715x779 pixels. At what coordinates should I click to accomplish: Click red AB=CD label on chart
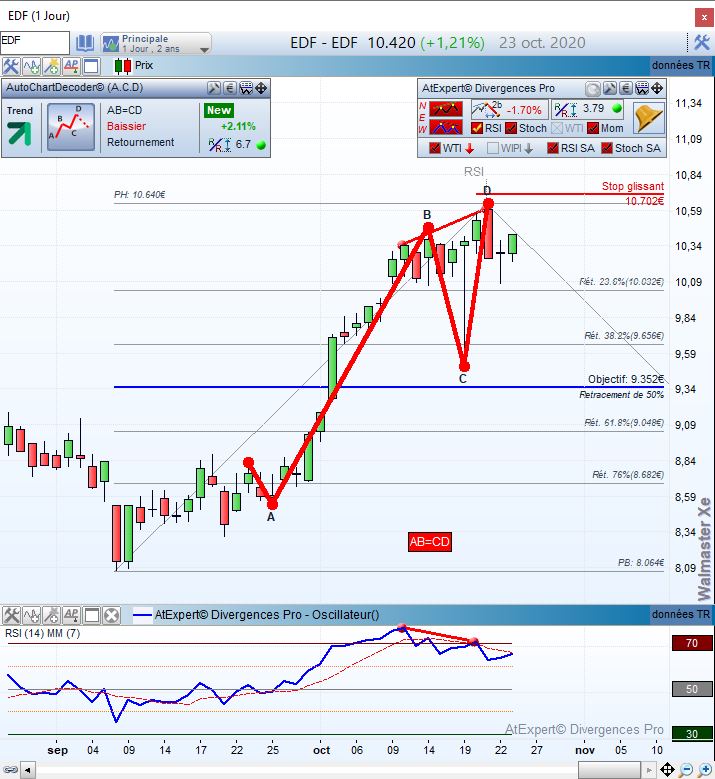click(430, 542)
